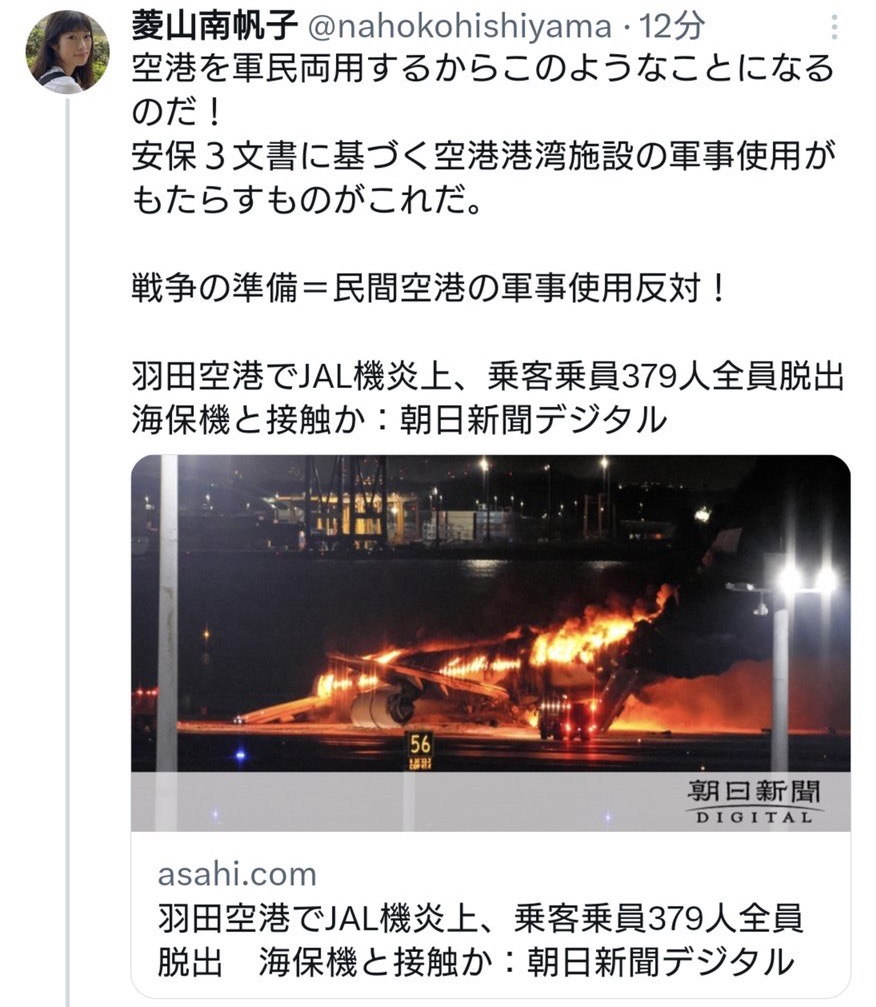Click the line もたらすものがこれだ。
This screenshot has width=876, height=1007.
(307, 200)
